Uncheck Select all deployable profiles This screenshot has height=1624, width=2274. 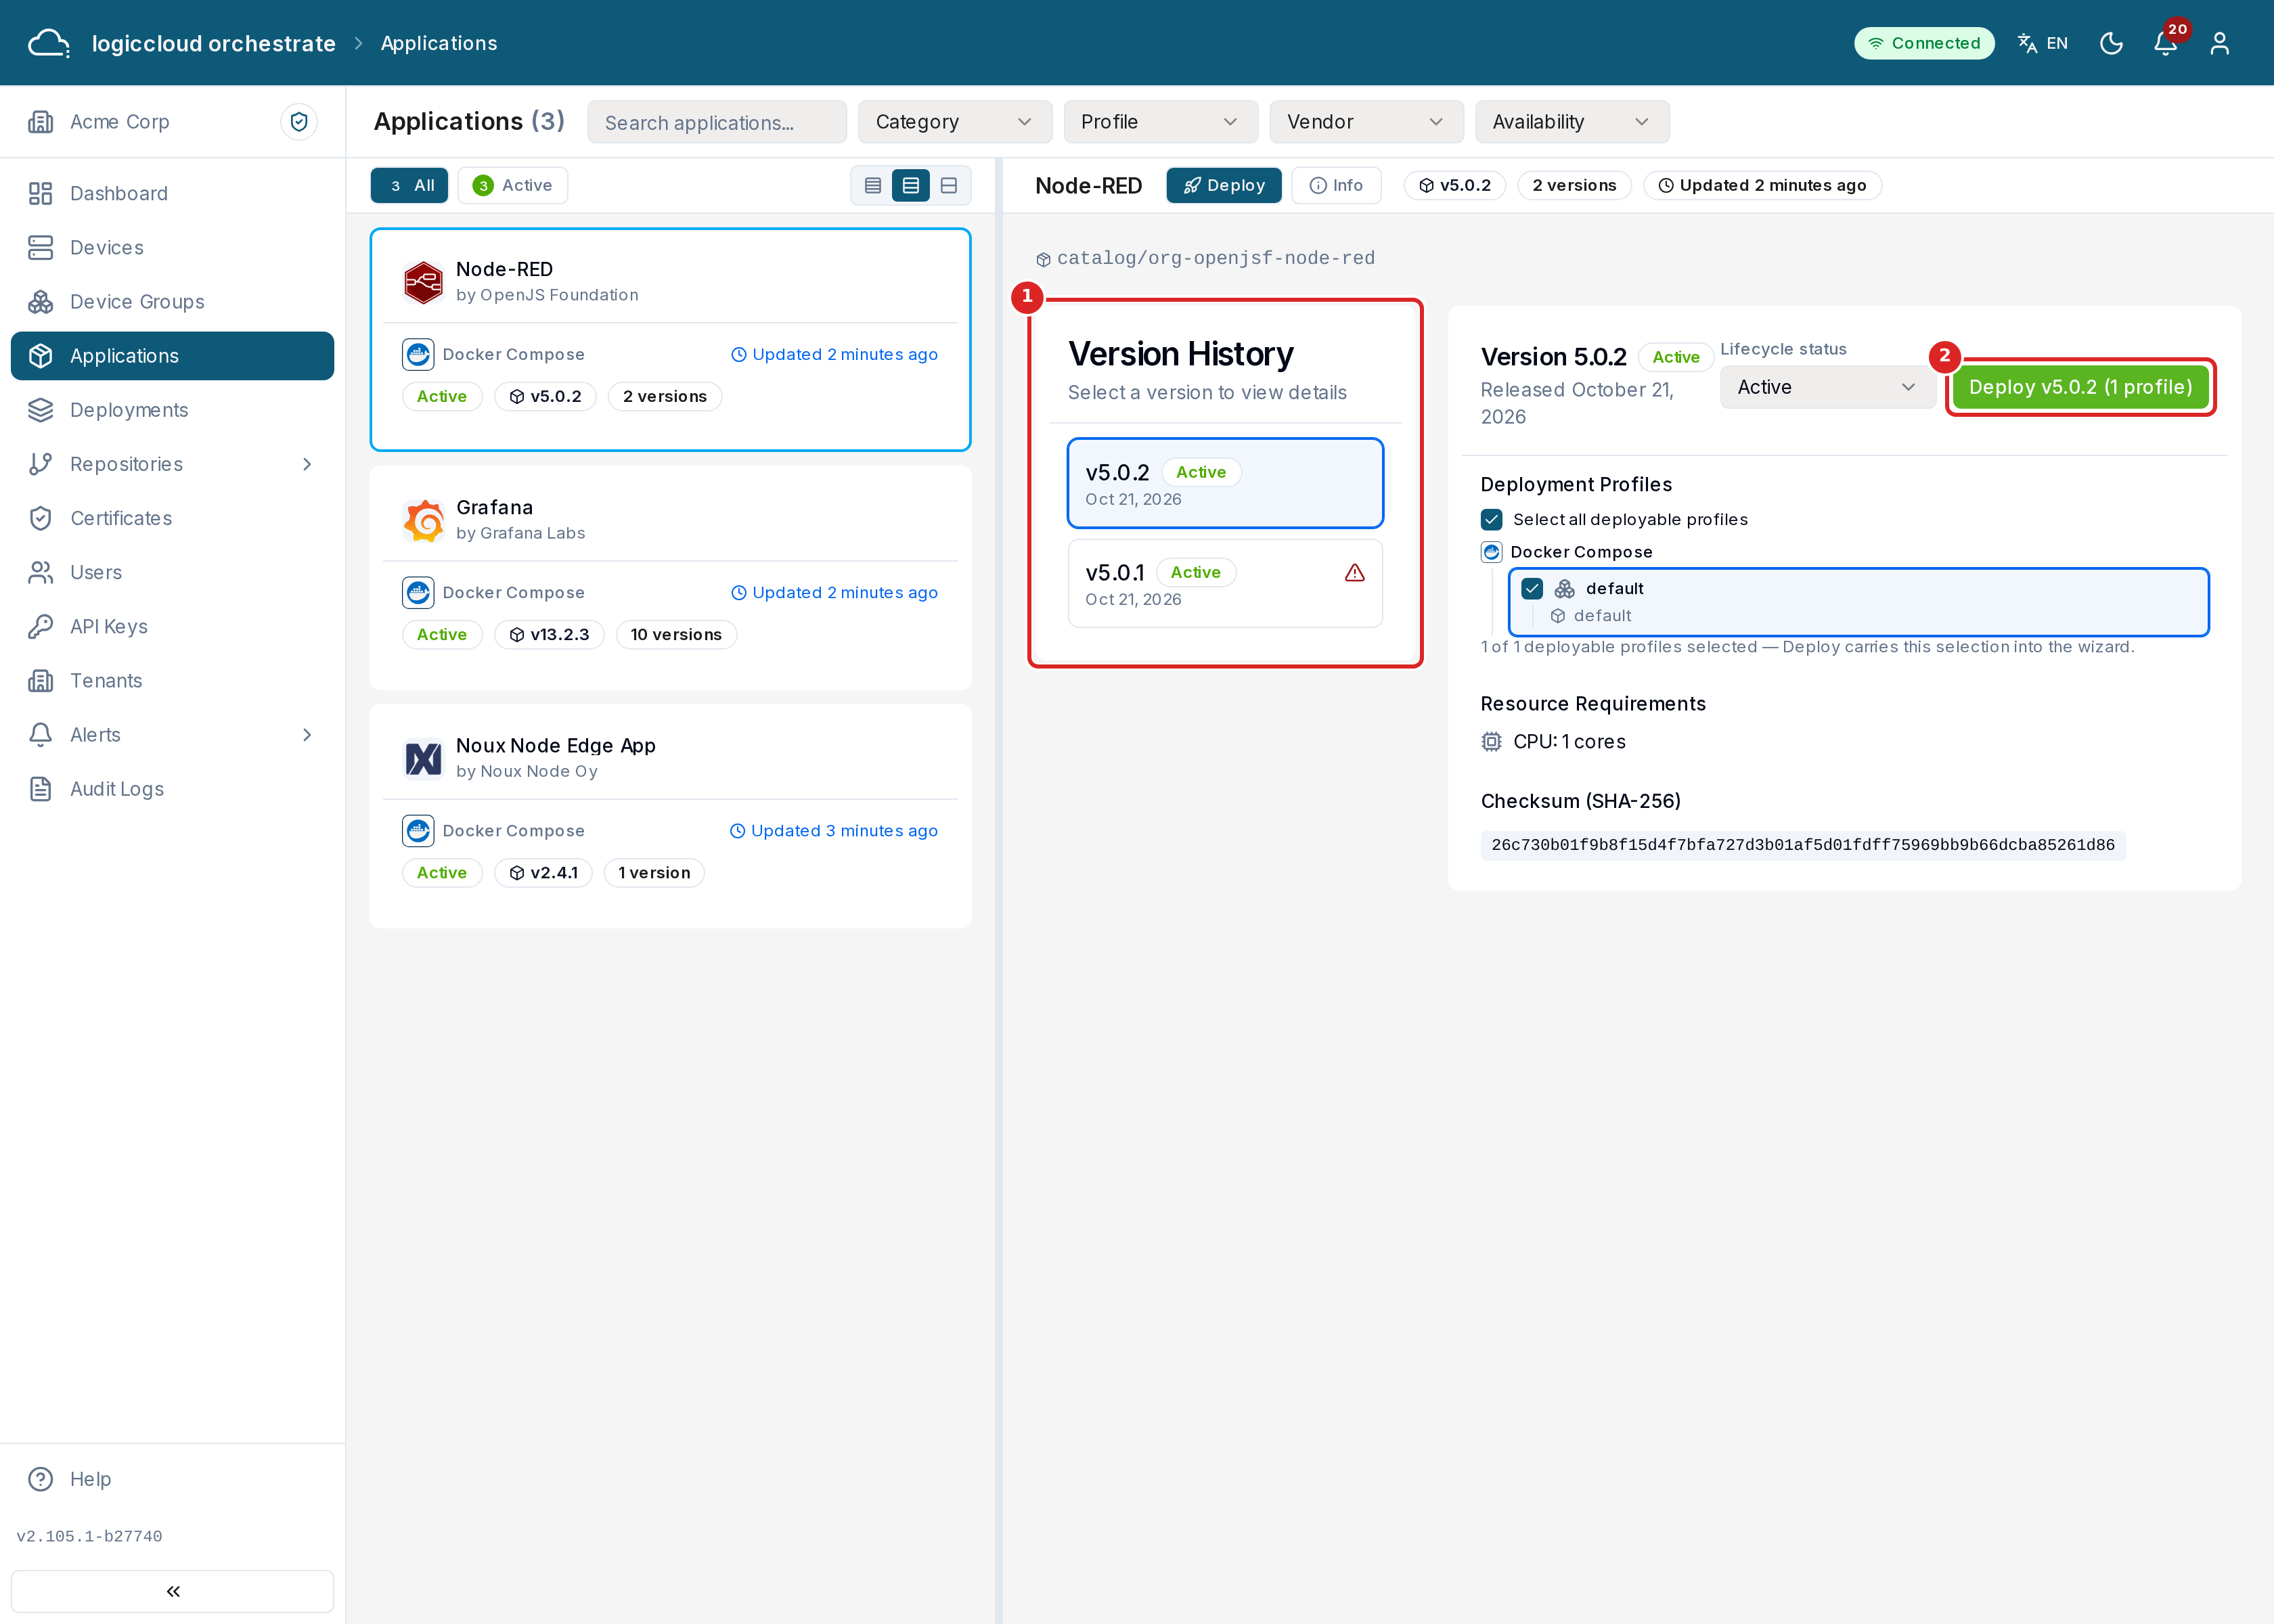pos(1491,519)
